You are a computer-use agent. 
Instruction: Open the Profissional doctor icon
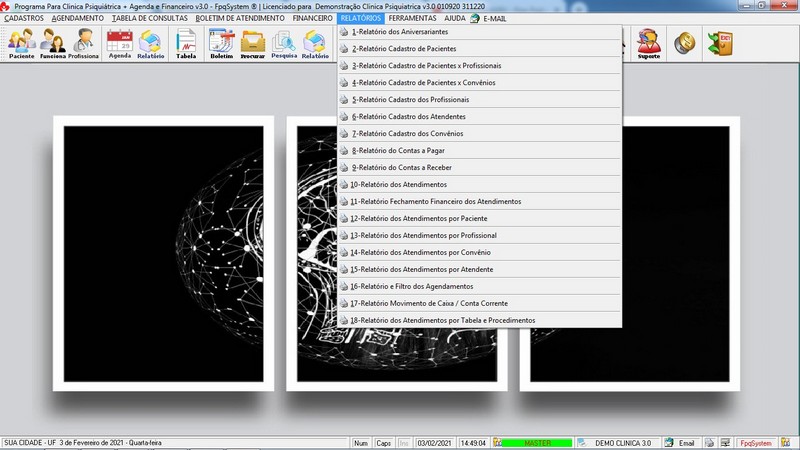83,43
